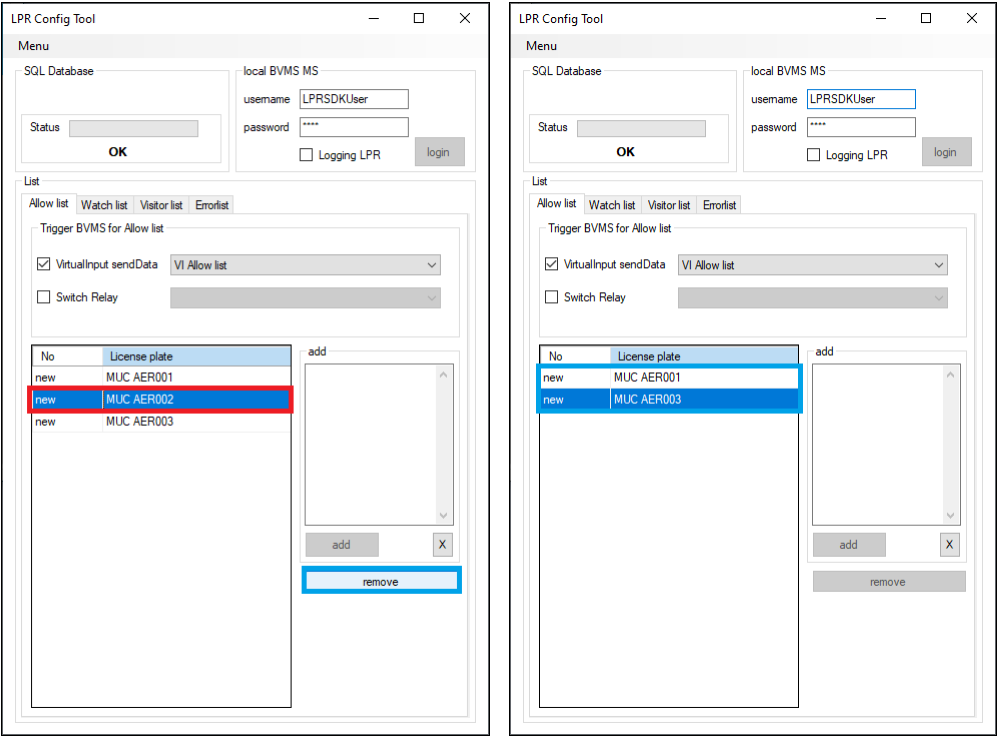This screenshot has width=1000, height=738.
Task: Click login button in right window
Action: point(945,152)
